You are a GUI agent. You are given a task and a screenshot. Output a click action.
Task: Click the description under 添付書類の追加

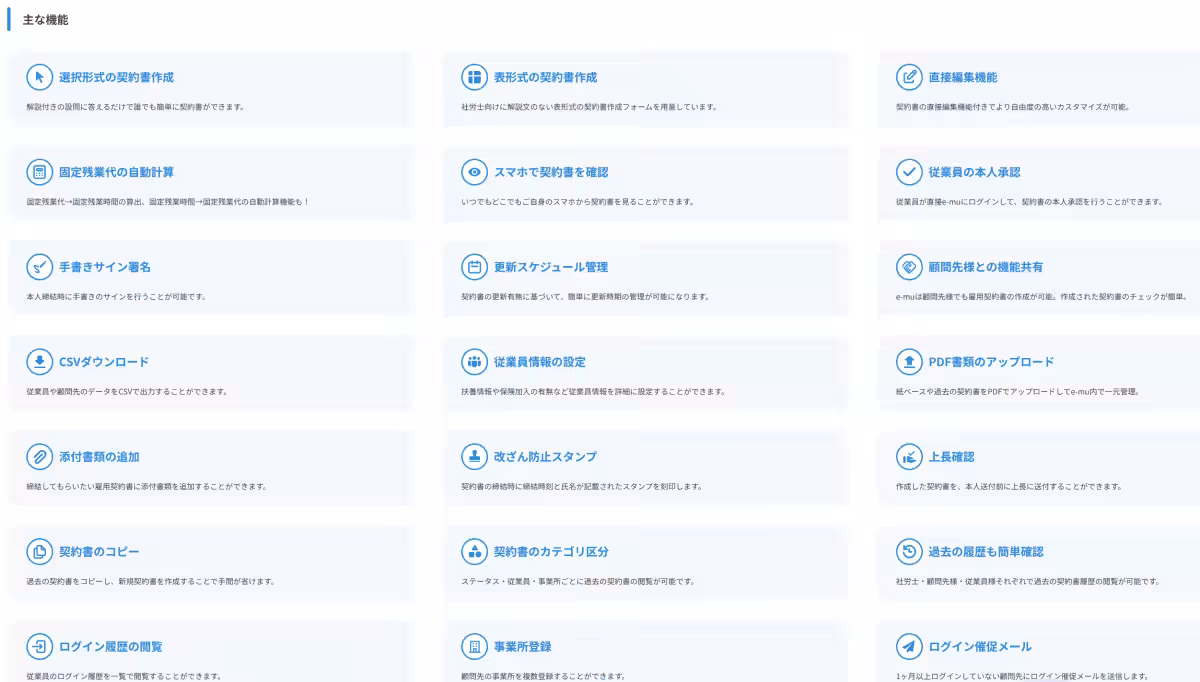(147, 487)
